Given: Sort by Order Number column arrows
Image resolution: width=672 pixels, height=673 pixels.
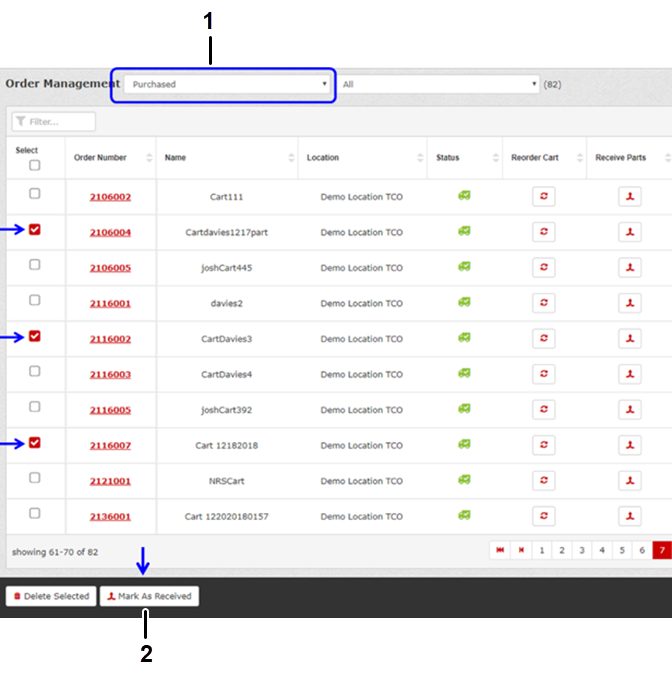Looking at the screenshot, I should pyautogui.click(x=149, y=158).
